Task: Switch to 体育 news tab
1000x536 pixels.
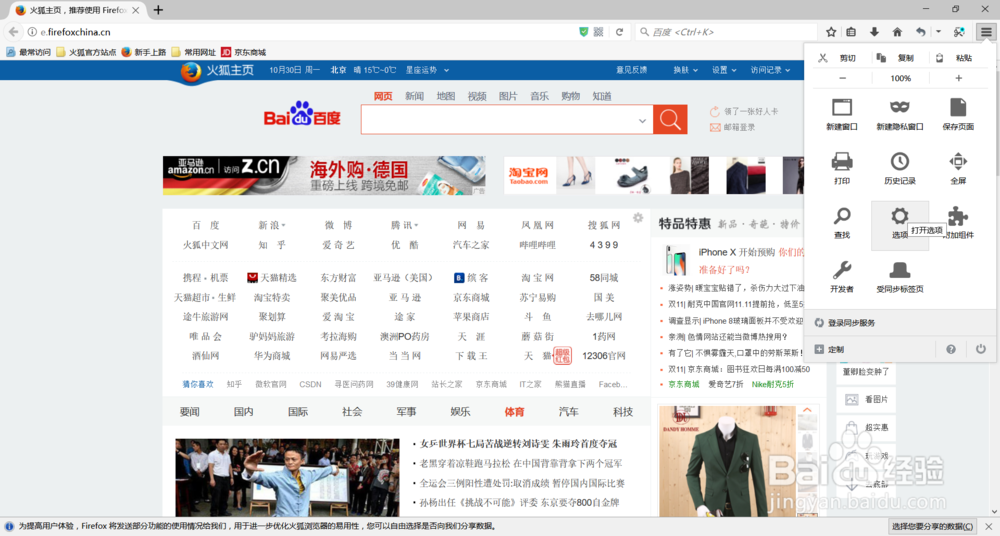Action: (514, 412)
